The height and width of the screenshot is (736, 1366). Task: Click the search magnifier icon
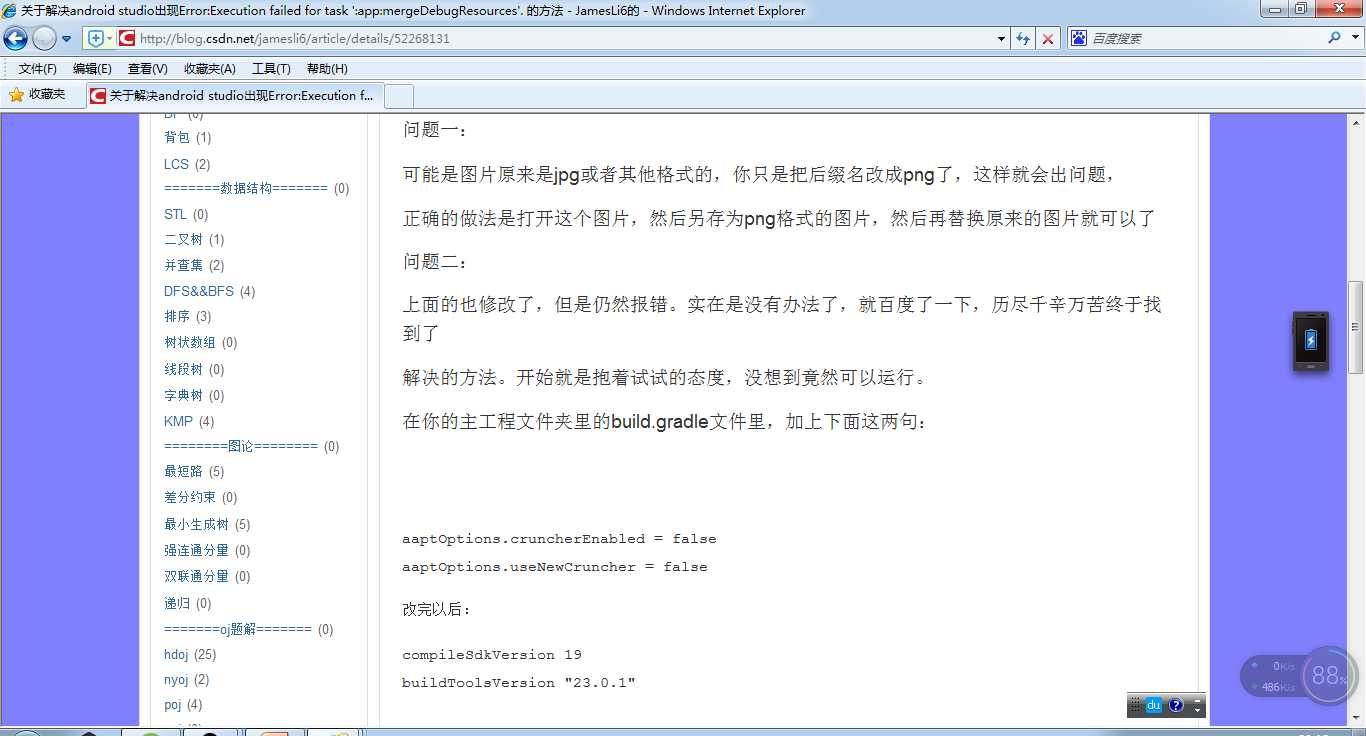click(x=1334, y=38)
